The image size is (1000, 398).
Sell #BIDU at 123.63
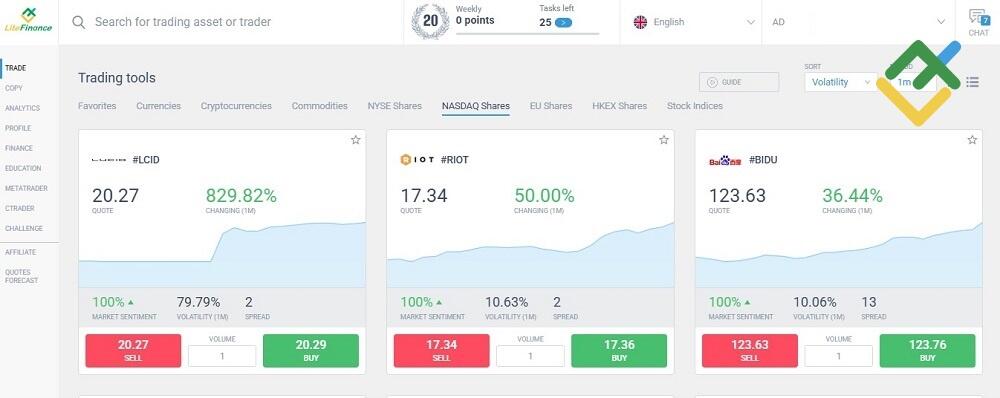point(749,351)
